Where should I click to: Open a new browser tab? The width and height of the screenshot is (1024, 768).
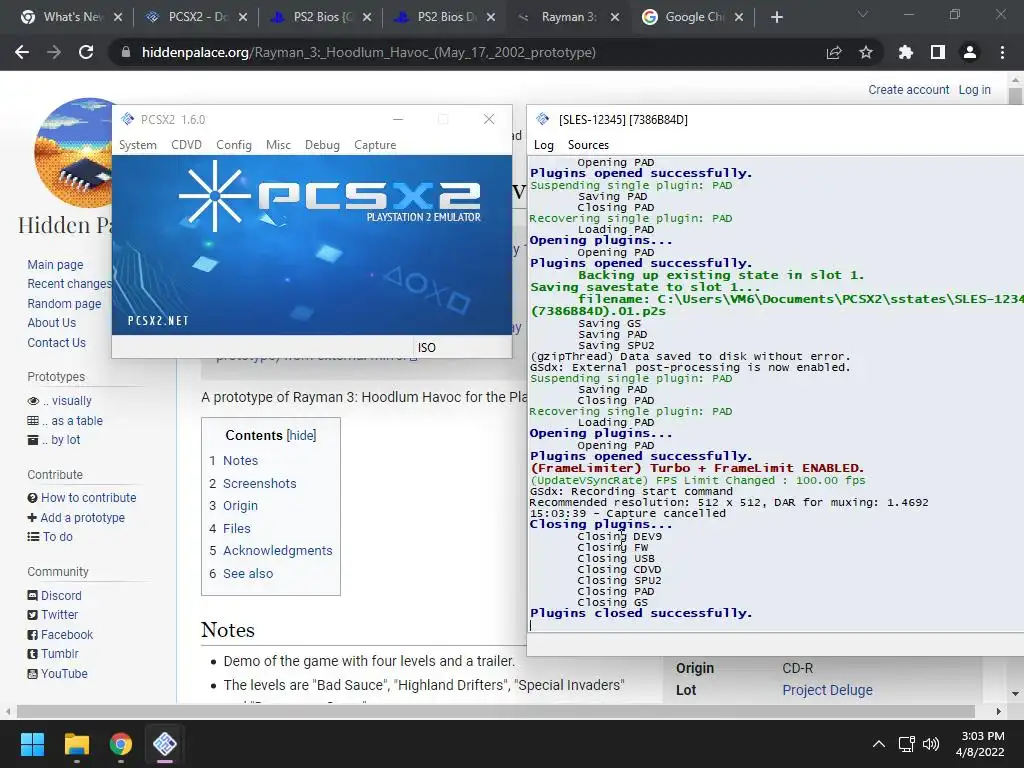coord(776,18)
